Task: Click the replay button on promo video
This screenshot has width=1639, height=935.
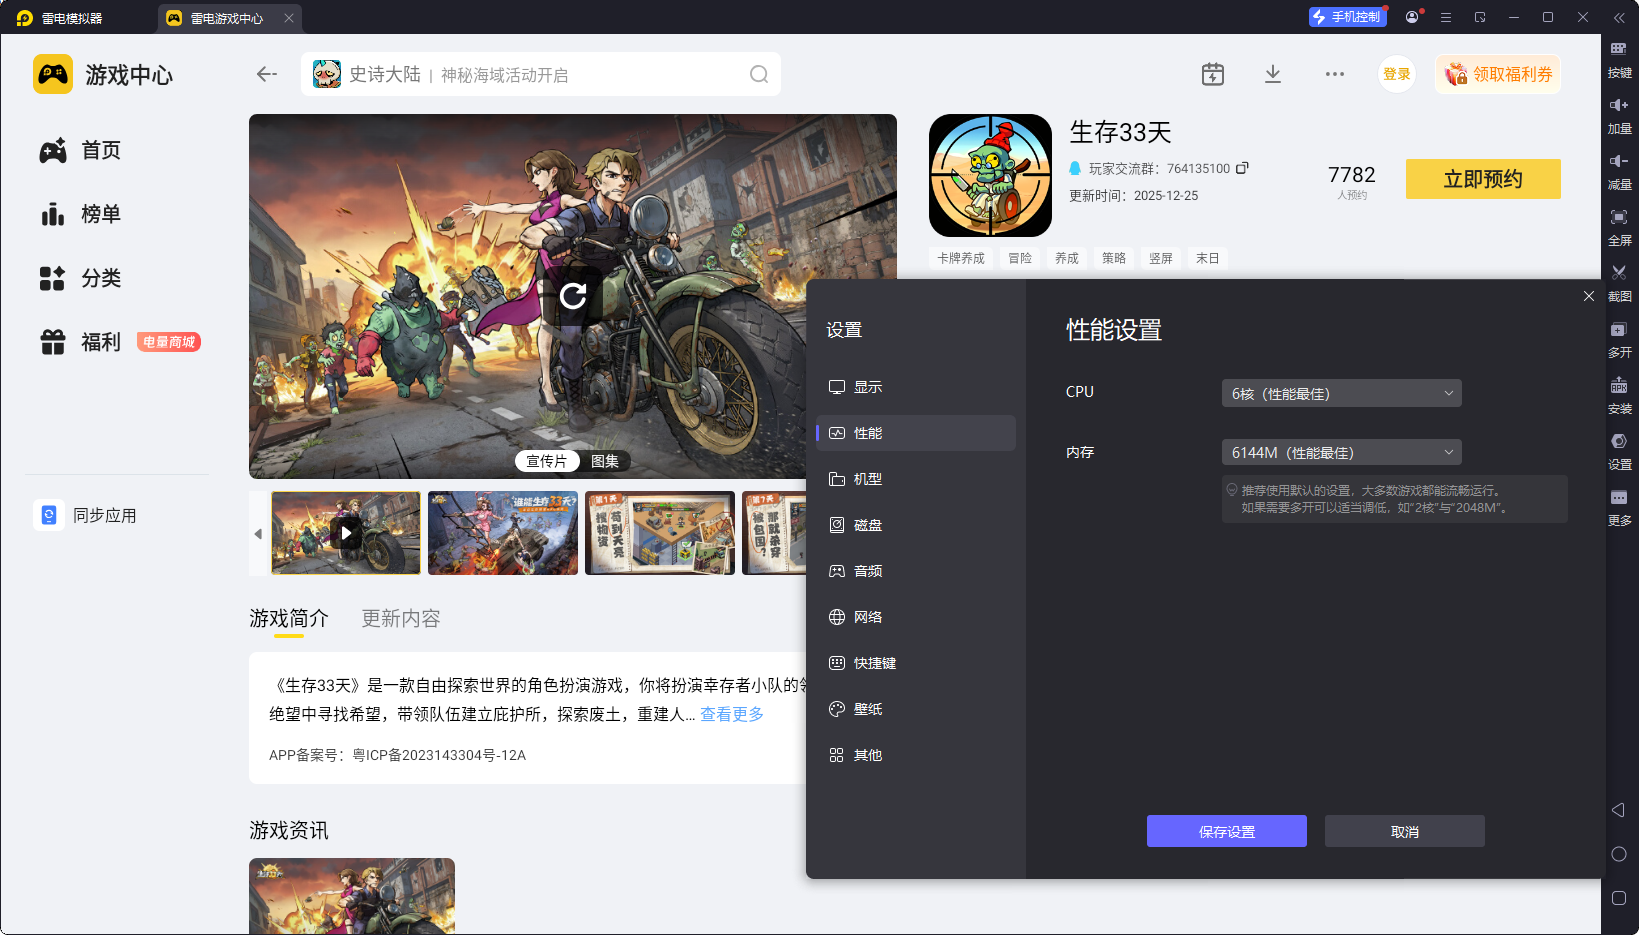Action: [x=573, y=296]
